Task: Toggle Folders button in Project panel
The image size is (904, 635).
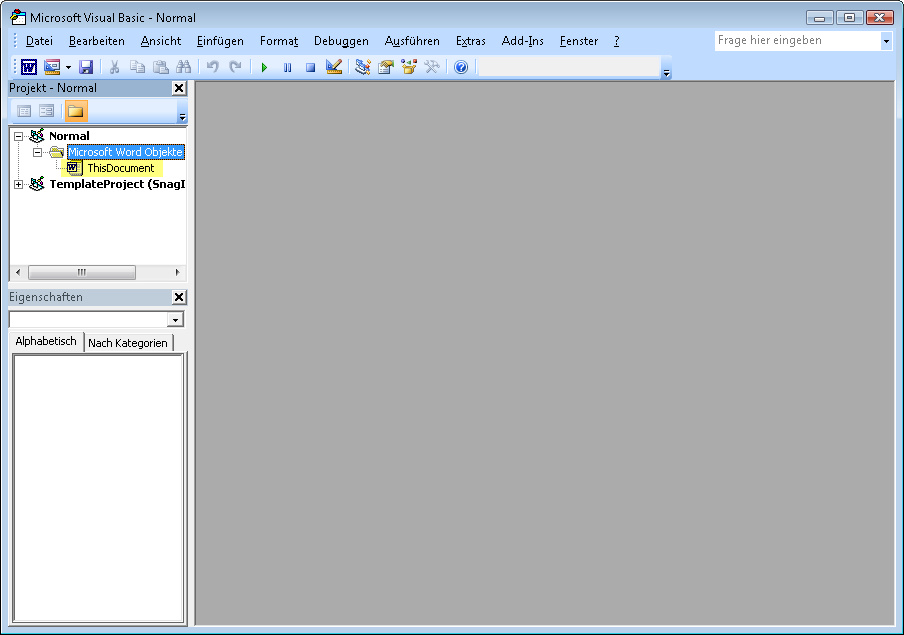Action: (76, 111)
